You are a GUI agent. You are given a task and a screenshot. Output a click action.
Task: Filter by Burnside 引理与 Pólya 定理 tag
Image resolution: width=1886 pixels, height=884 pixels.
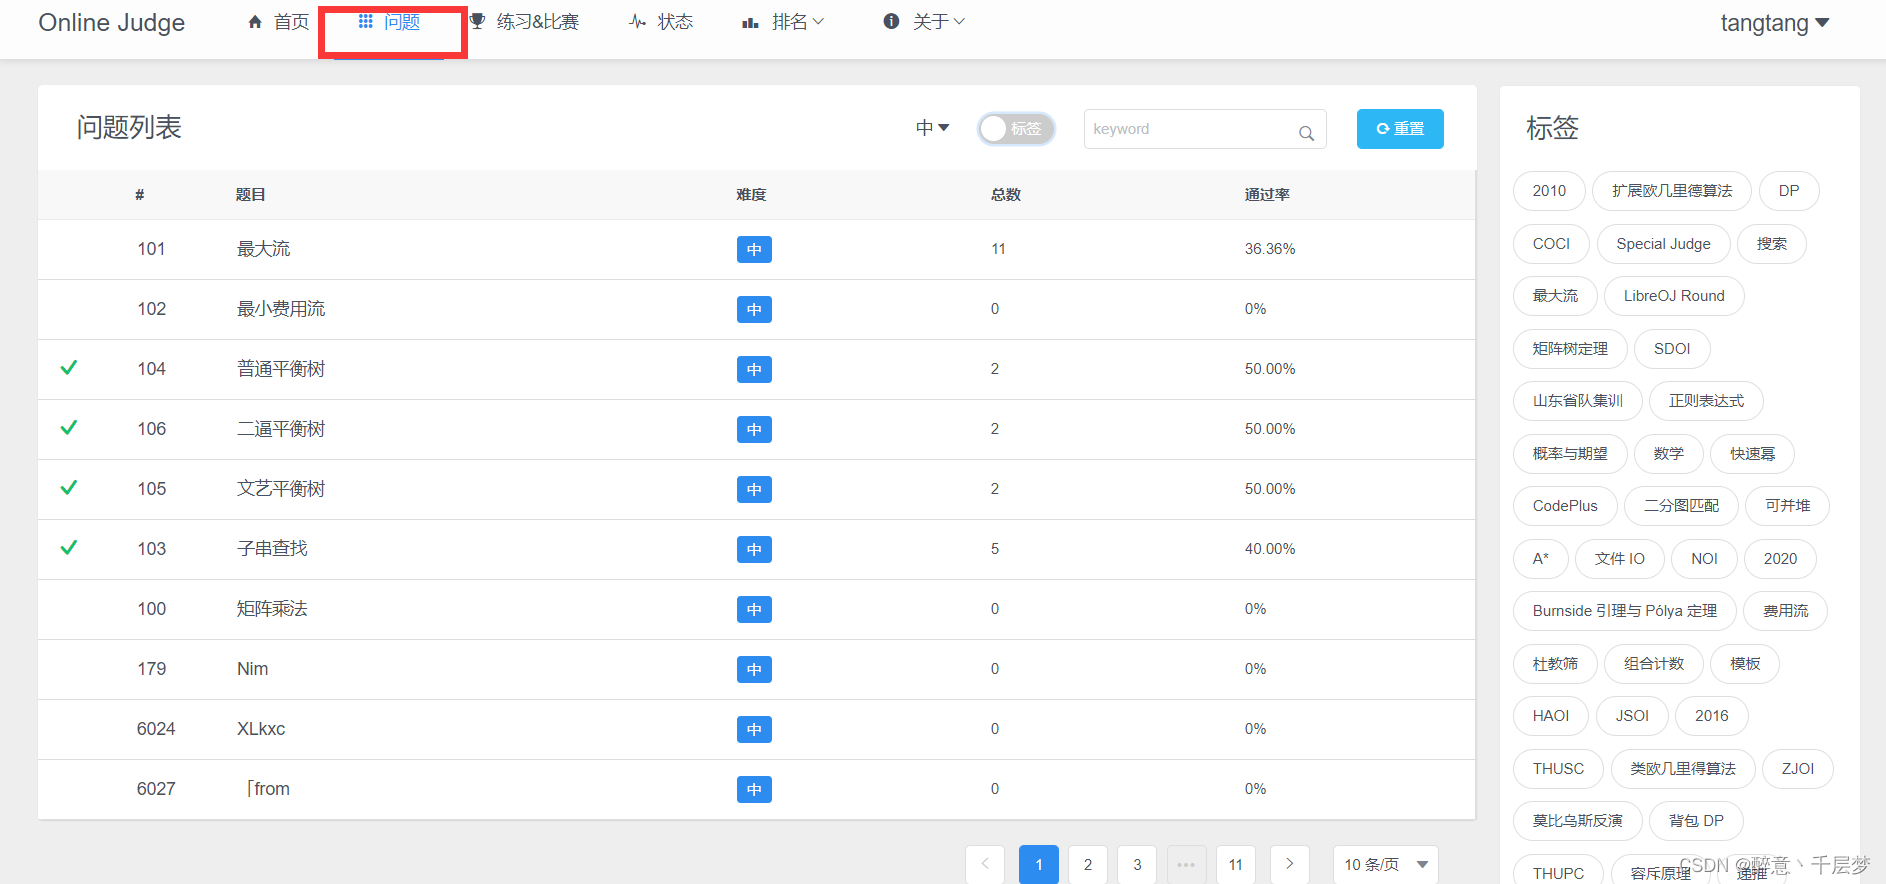pos(1625,611)
